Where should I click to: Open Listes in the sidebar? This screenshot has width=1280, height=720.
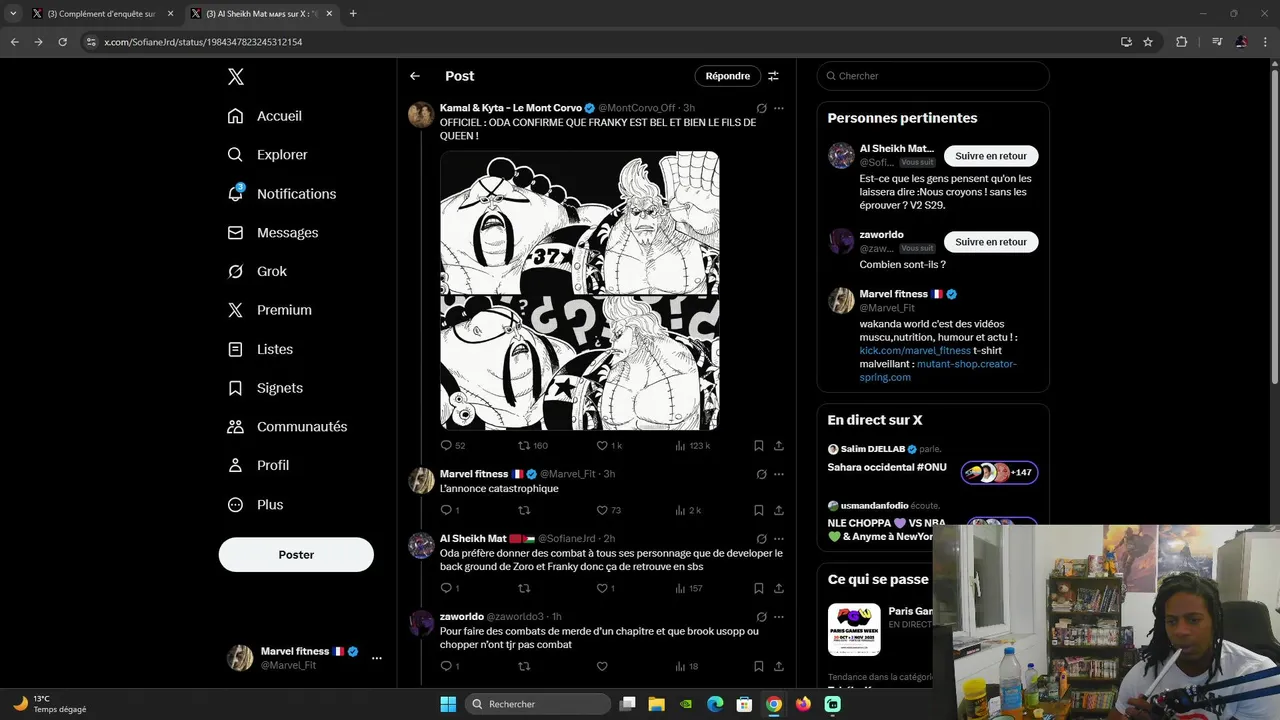[260, 349]
